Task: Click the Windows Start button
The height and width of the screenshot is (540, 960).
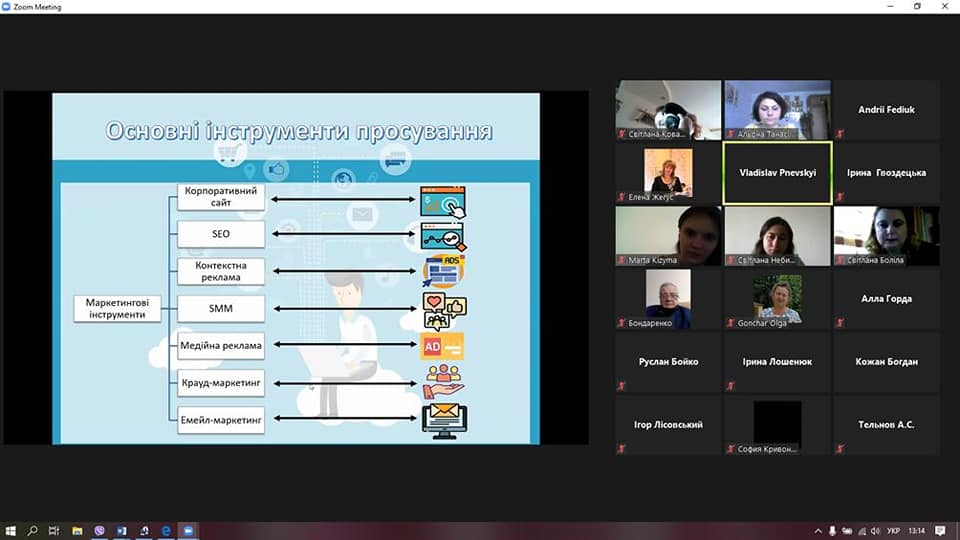Action: click(10, 531)
